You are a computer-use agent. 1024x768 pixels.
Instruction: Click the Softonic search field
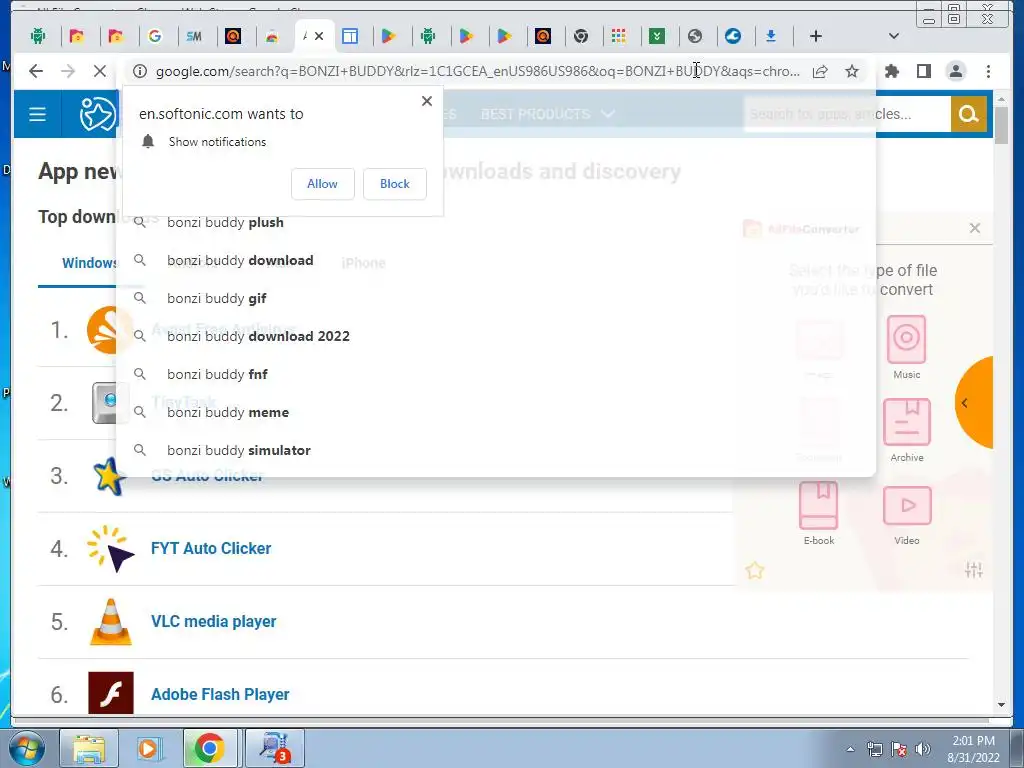click(x=847, y=114)
